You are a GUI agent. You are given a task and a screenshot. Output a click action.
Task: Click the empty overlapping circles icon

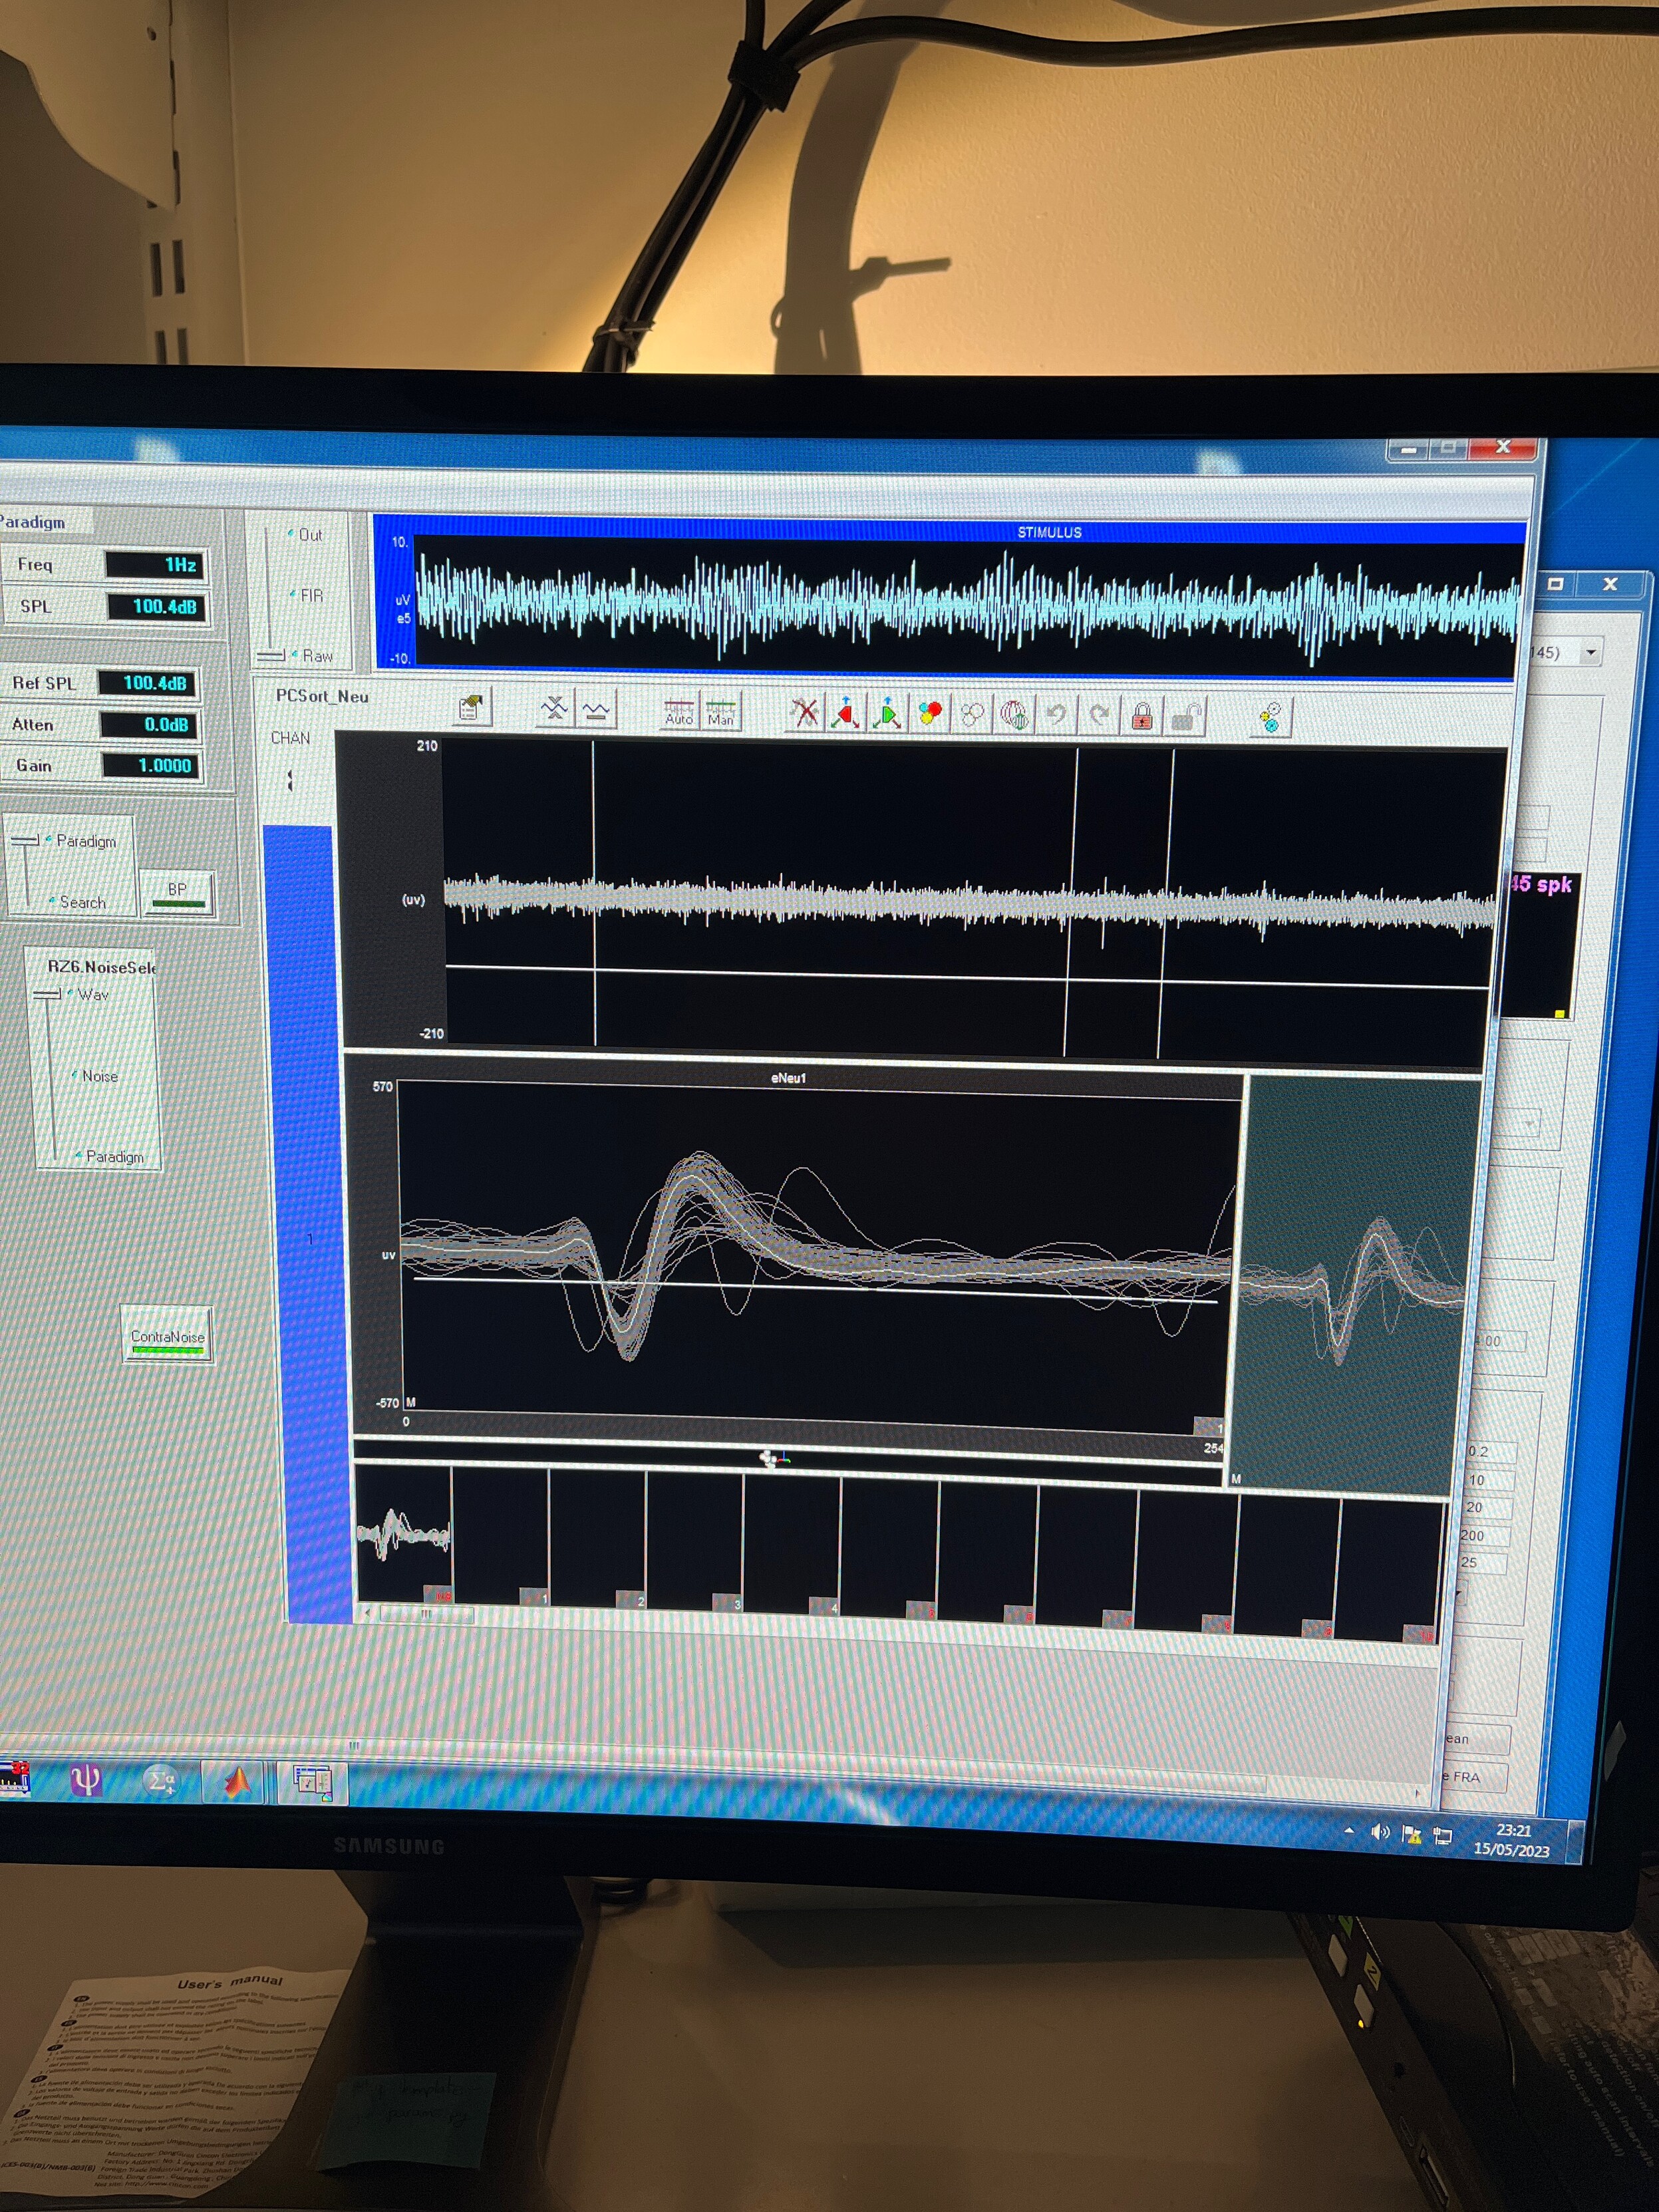[x=972, y=715]
